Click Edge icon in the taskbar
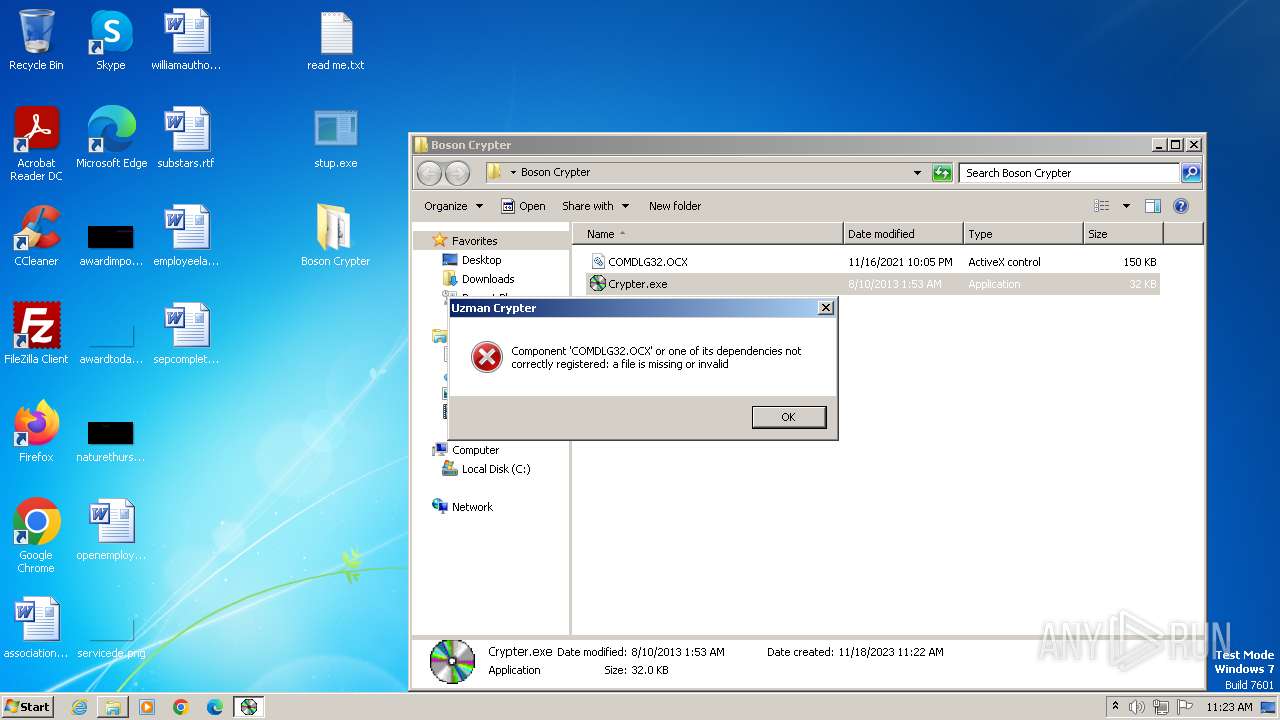 [215, 707]
